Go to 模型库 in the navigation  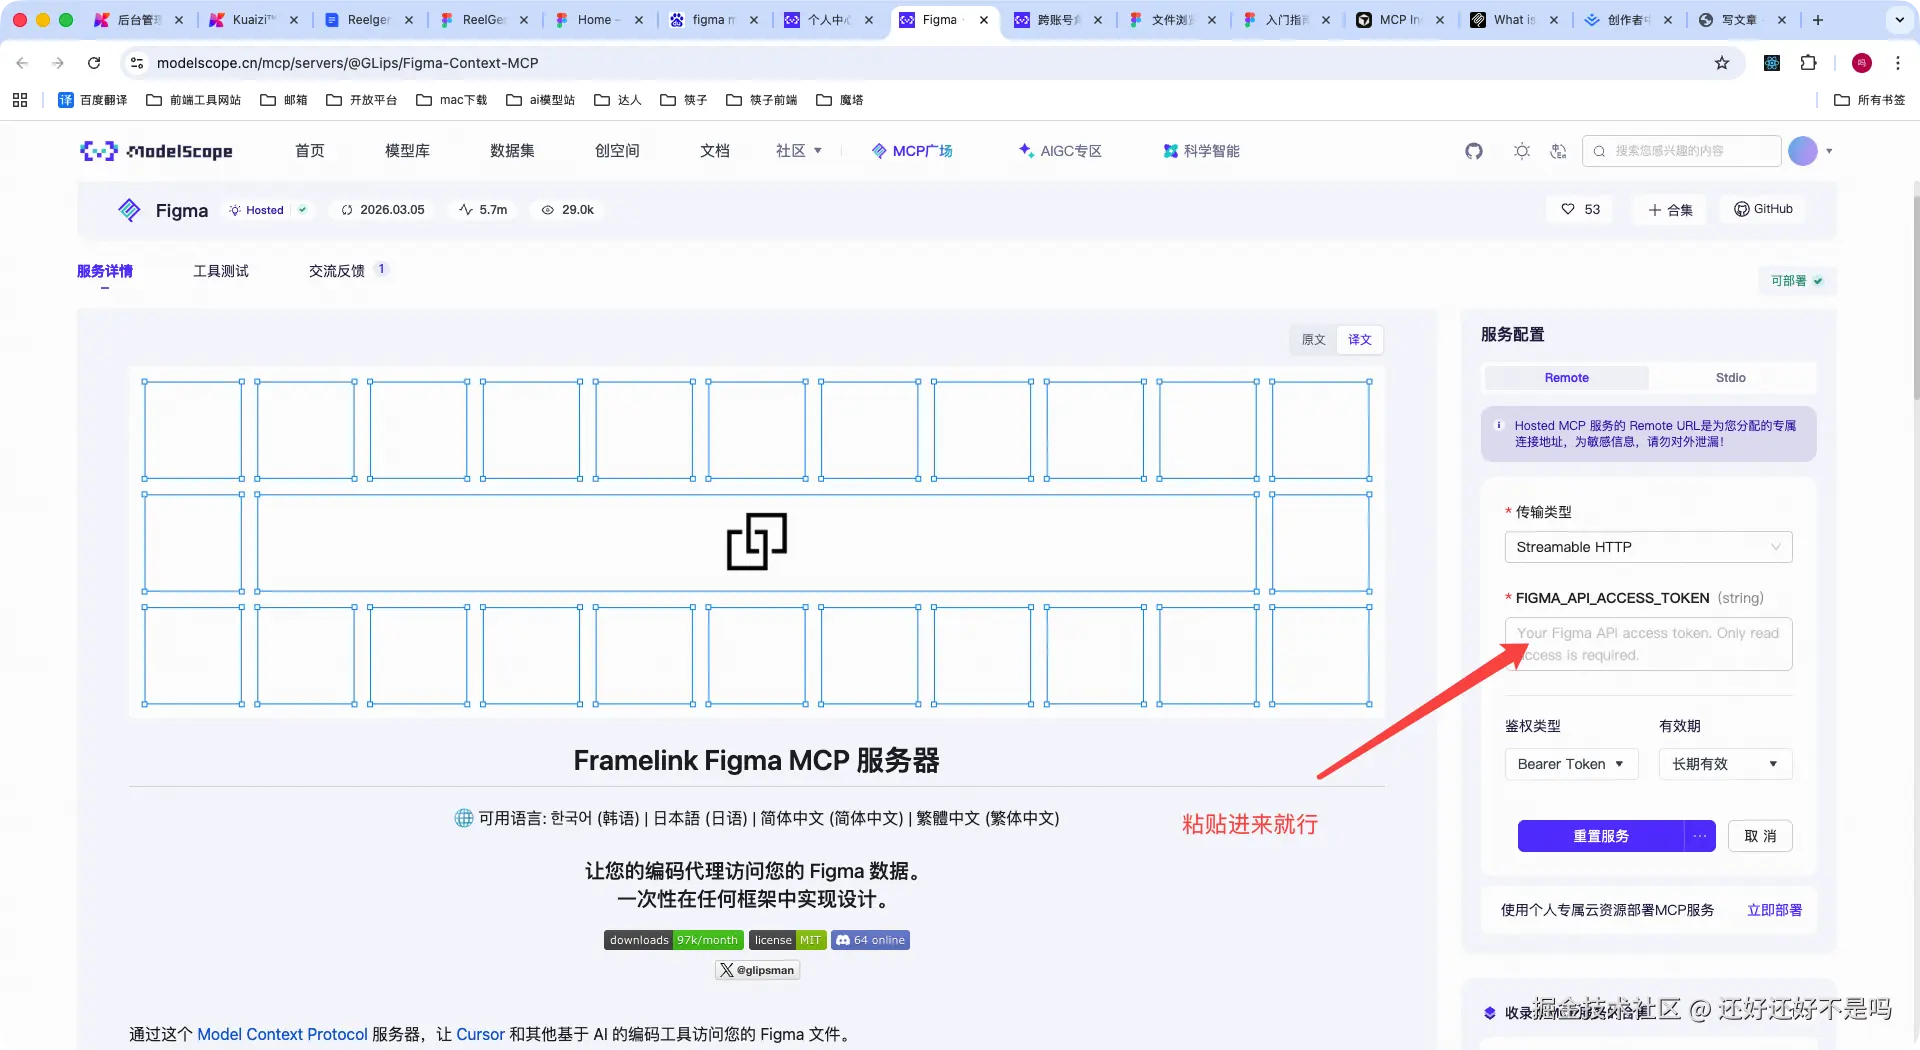[x=407, y=151]
